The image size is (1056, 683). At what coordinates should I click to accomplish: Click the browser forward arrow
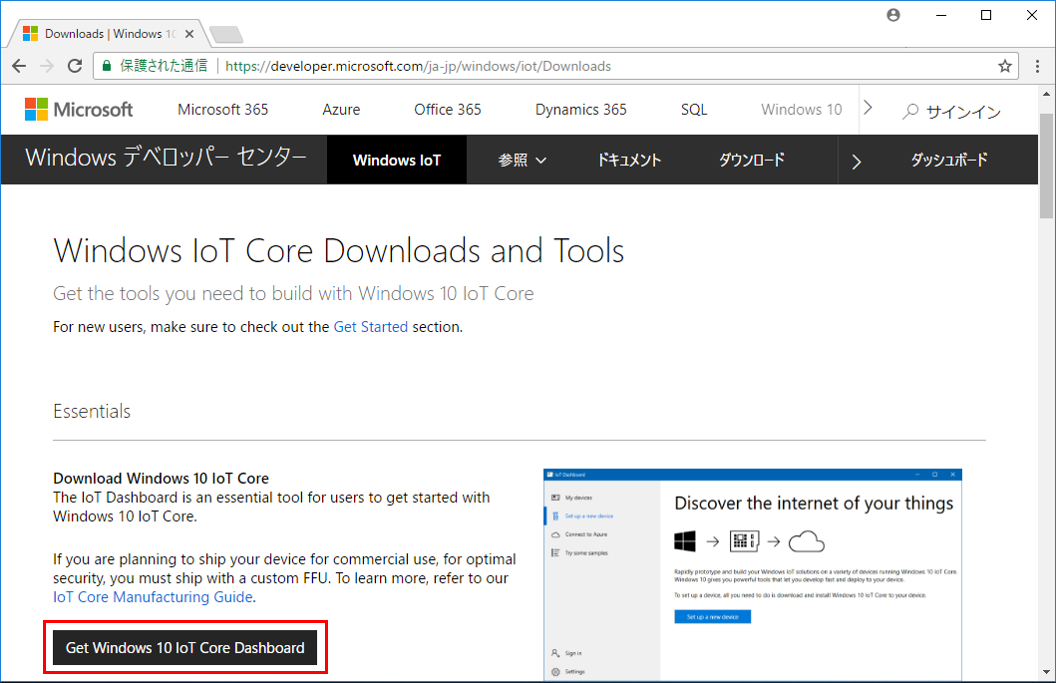coord(46,66)
